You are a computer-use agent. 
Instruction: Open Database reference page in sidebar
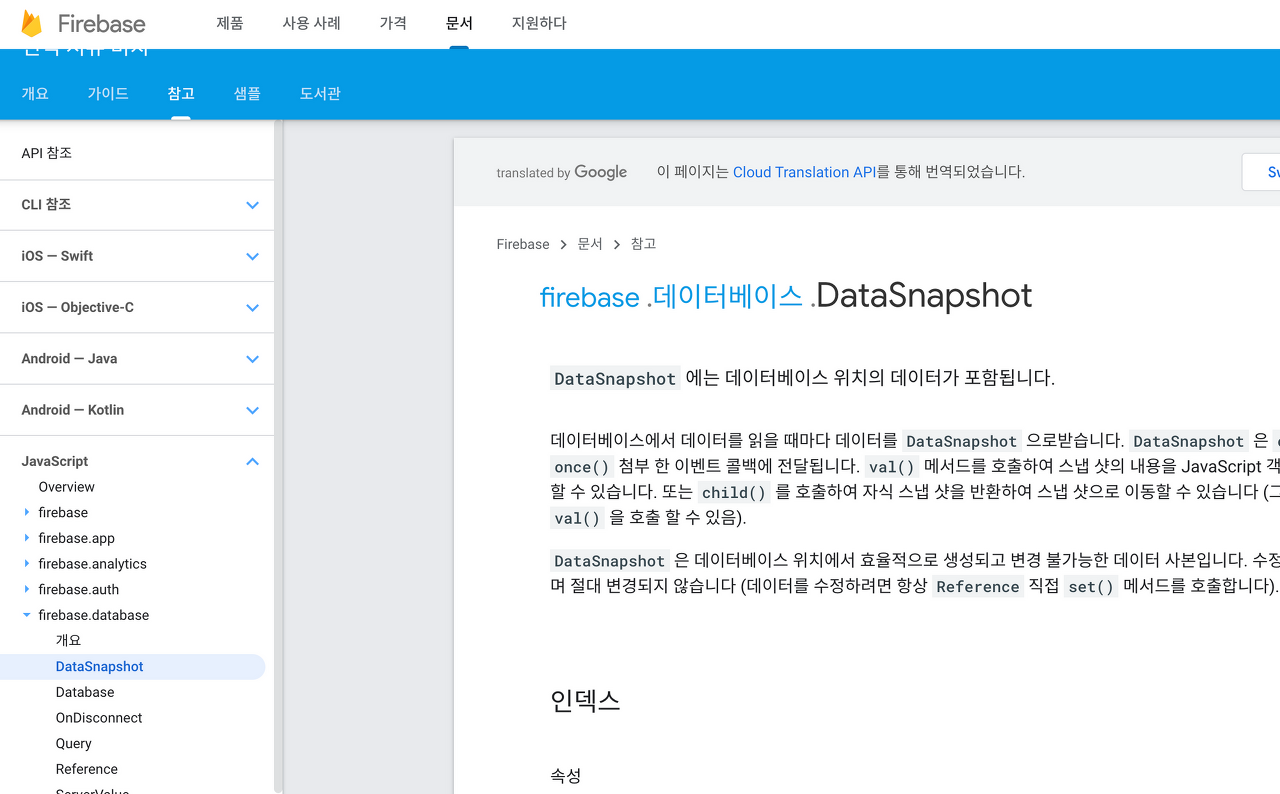[x=85, y=692]
